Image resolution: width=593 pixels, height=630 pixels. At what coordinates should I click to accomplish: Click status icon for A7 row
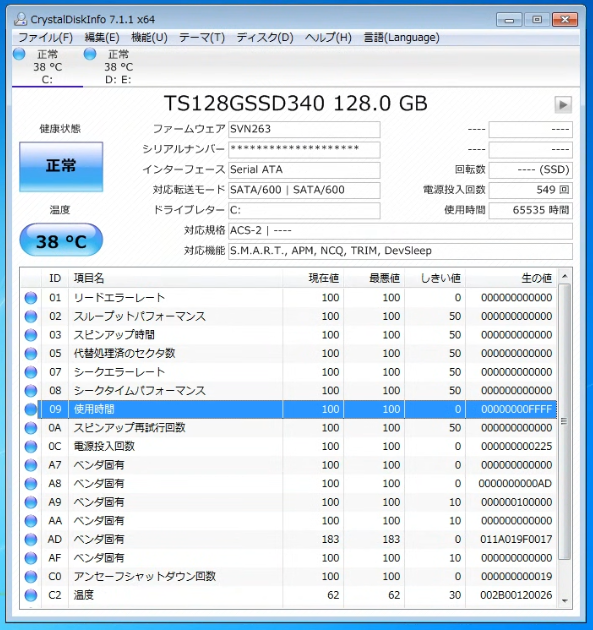click(31, 465)
